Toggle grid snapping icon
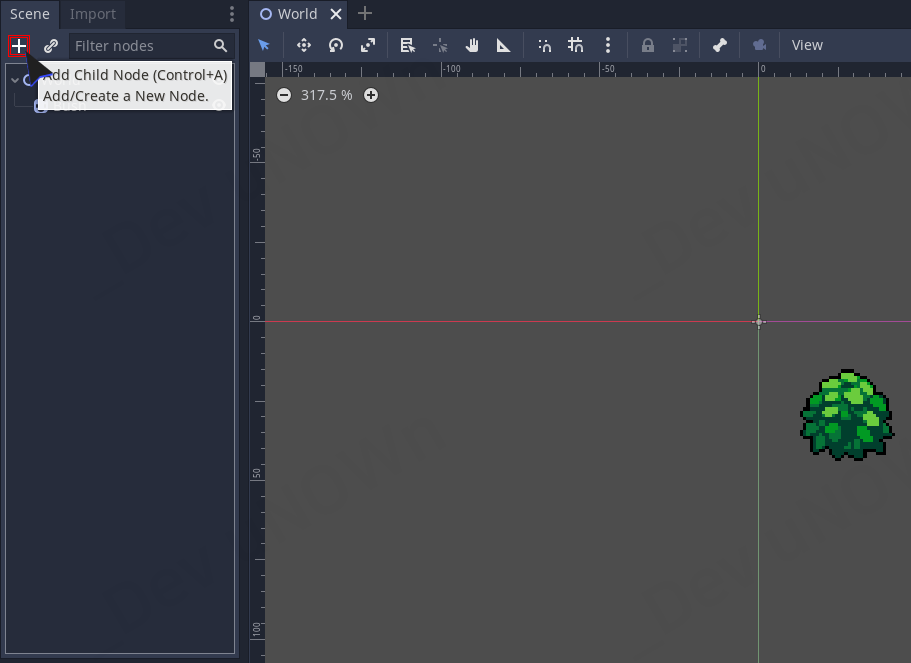This screenshot has height=663, width=911. pyautogui.click(x=576, y=45)
